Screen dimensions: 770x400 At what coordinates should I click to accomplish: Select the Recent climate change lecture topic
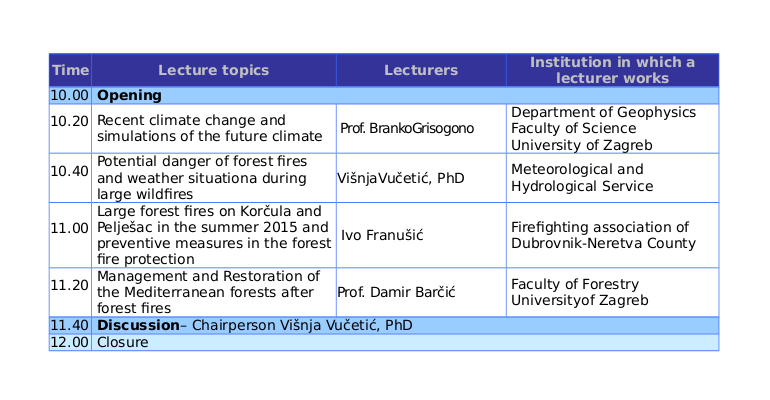tap(209, 128)
